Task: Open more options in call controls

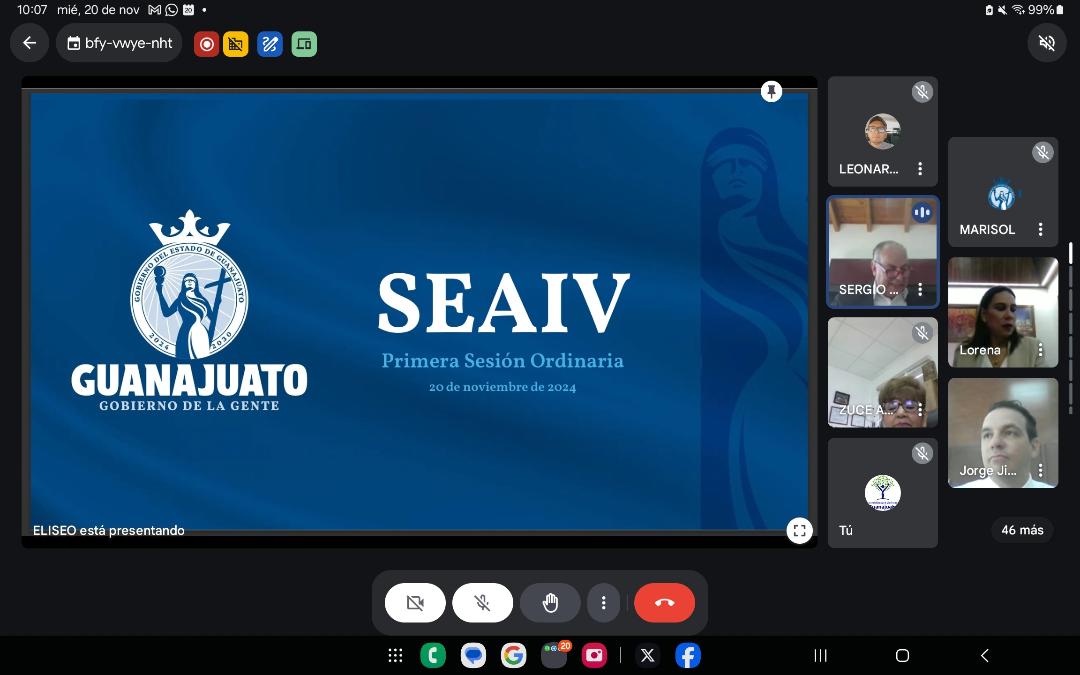Action: pos(603,603)
